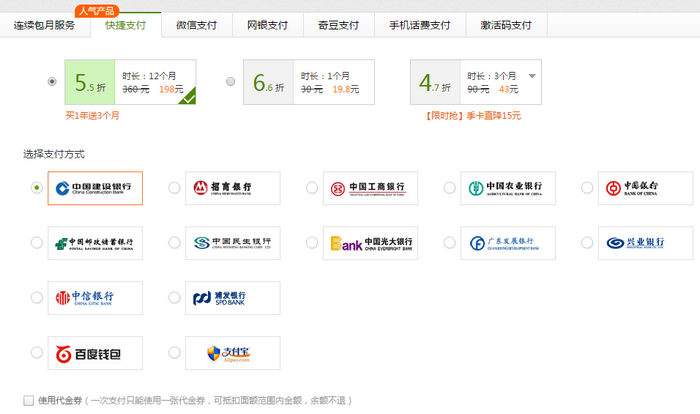
Task: Toggle radio button for 中信银行
Action: [37, 297]
